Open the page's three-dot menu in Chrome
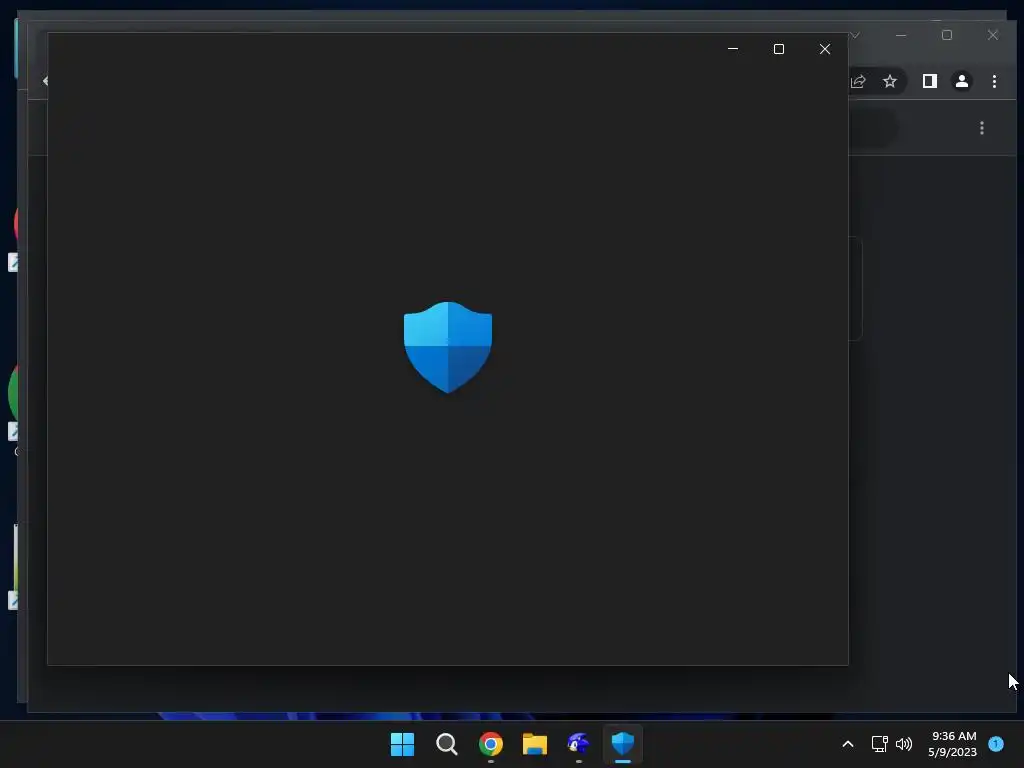1024x768 pixels. tap(982, 128)
